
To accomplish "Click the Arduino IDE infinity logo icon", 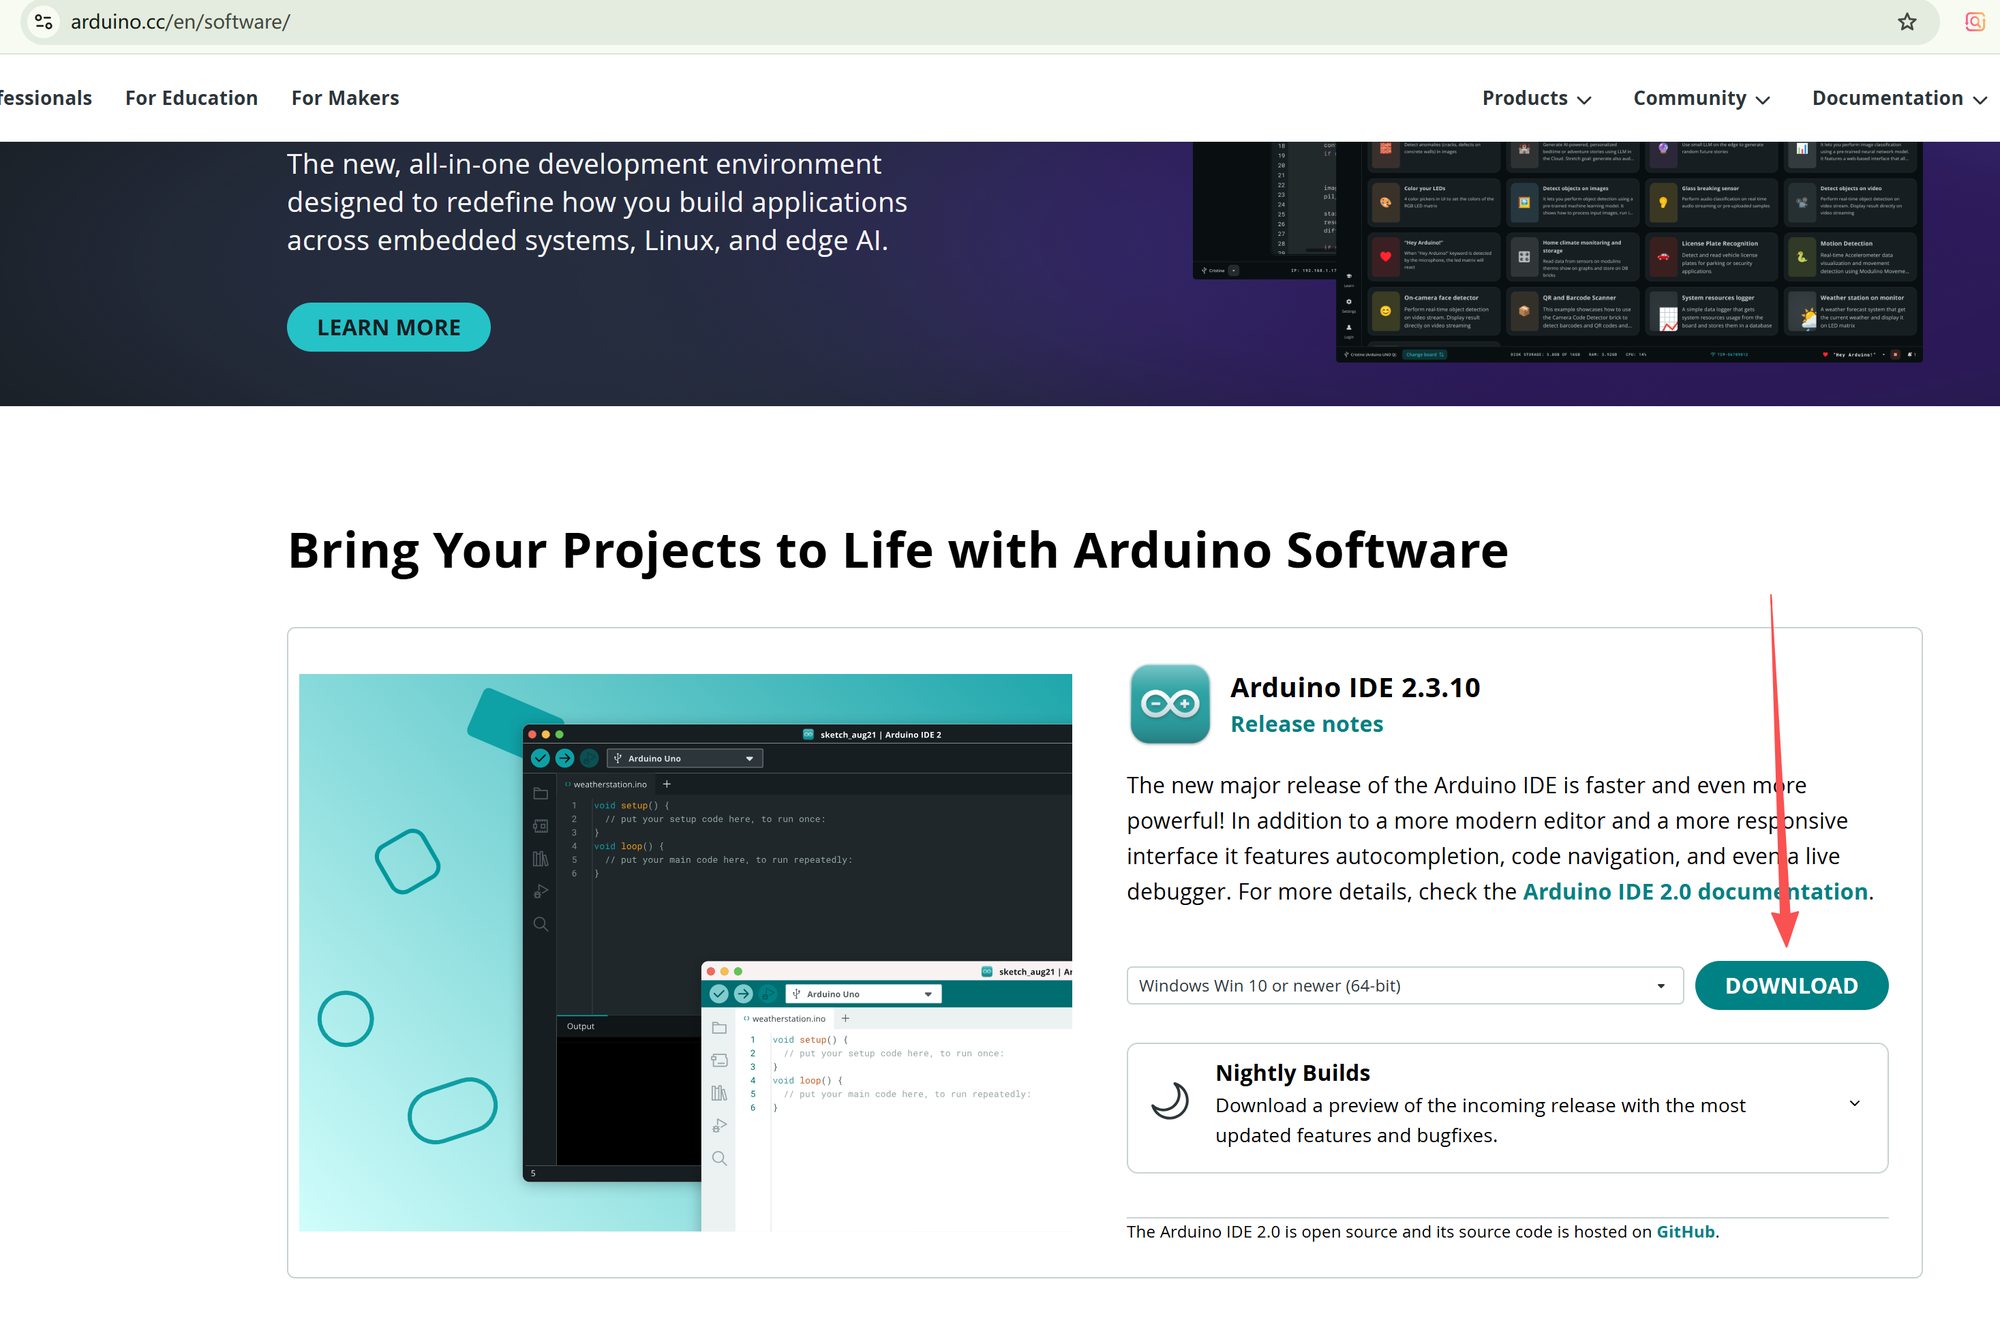I will pos(1170,704).
